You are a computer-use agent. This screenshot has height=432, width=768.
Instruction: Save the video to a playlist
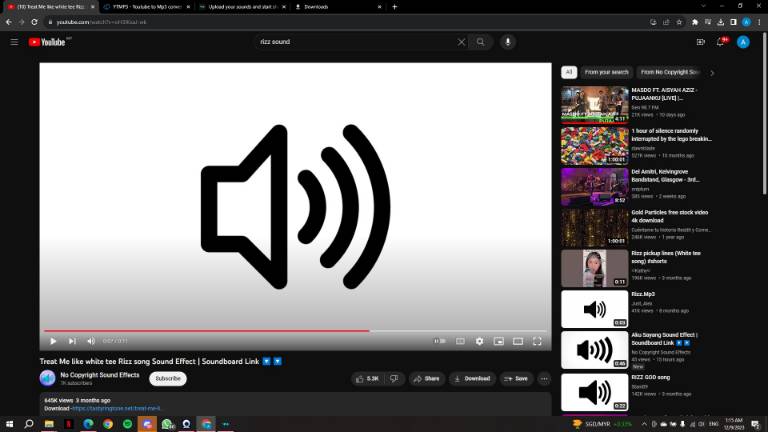point(516,379)
